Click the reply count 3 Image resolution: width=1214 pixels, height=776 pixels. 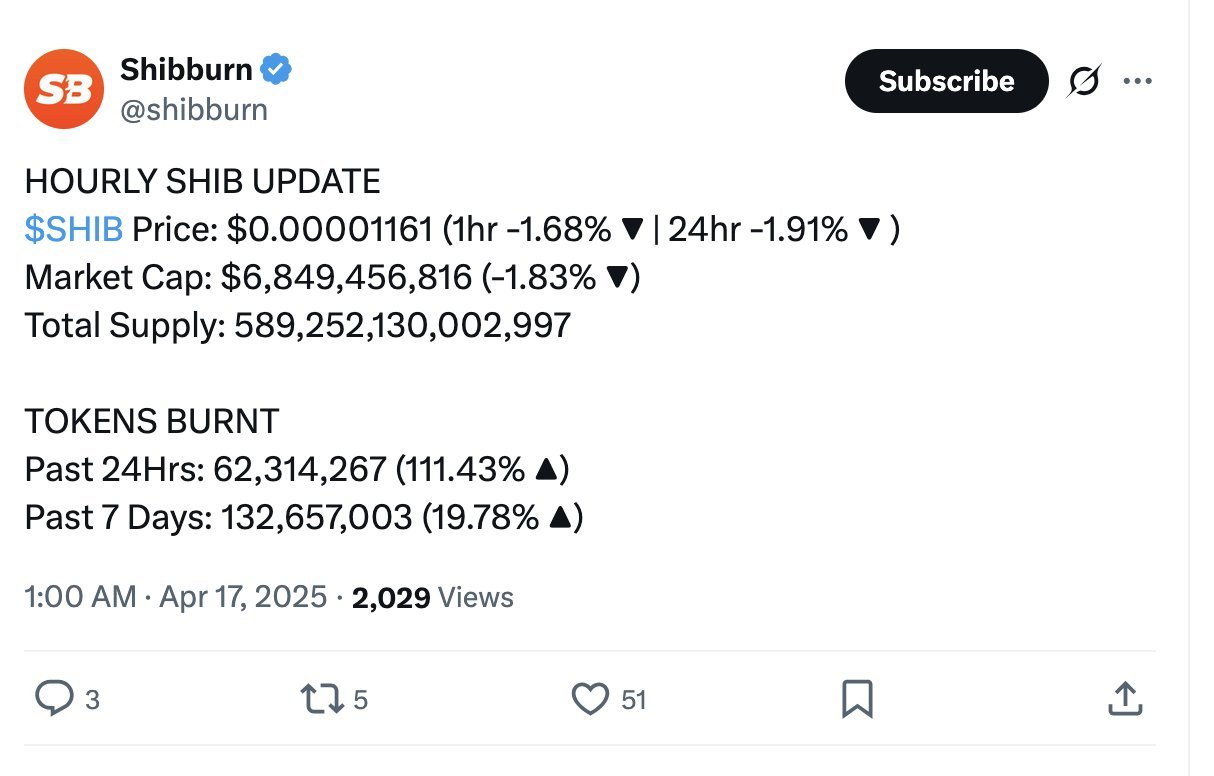pos(92,700)
